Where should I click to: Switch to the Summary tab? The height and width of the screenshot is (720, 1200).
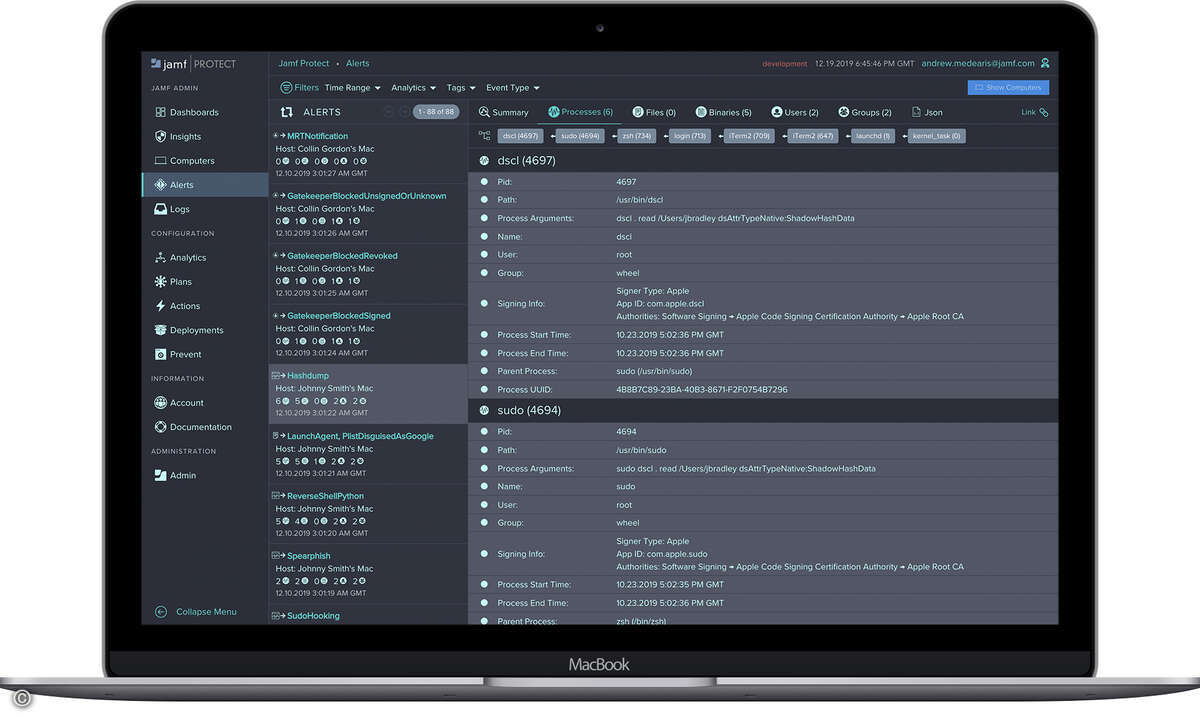point(504,113)
